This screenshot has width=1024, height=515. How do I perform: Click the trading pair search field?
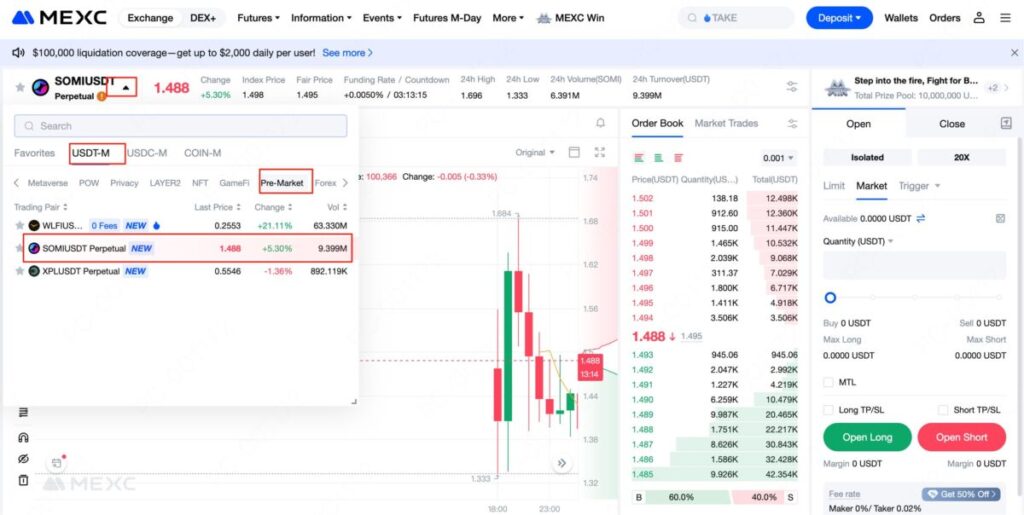[181, 126]
